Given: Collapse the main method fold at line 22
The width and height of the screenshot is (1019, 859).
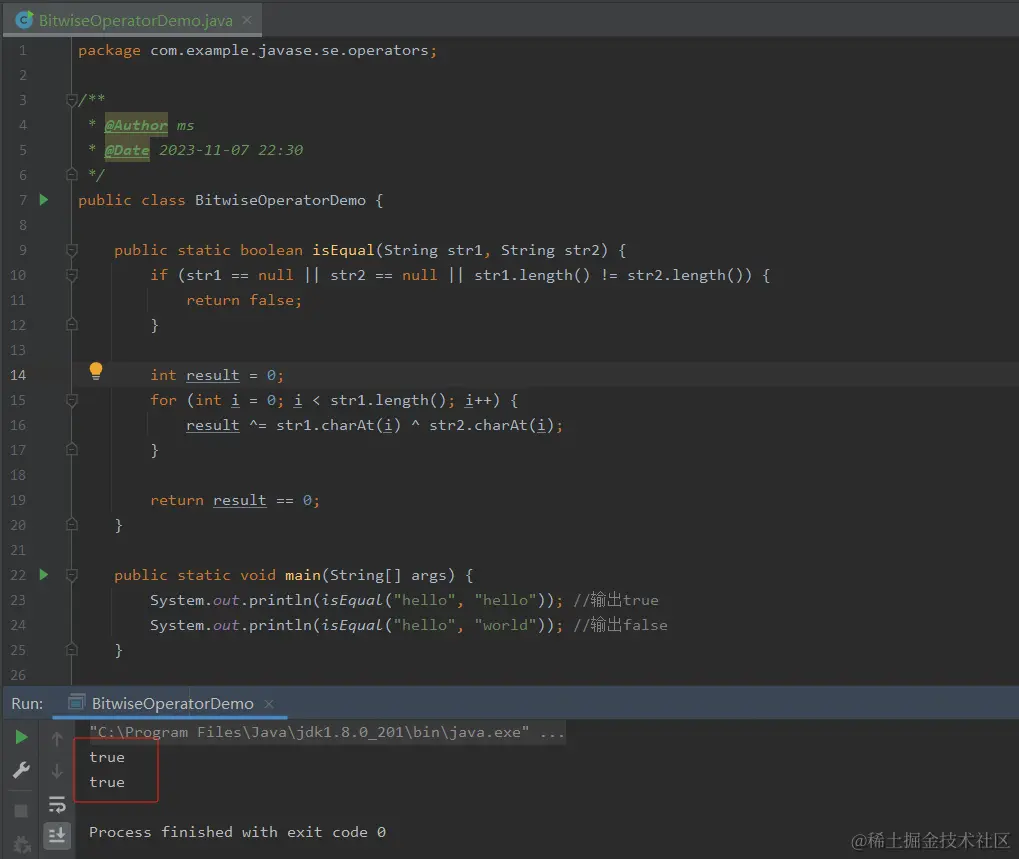Looking at the screenshot, I should [72, 574].
